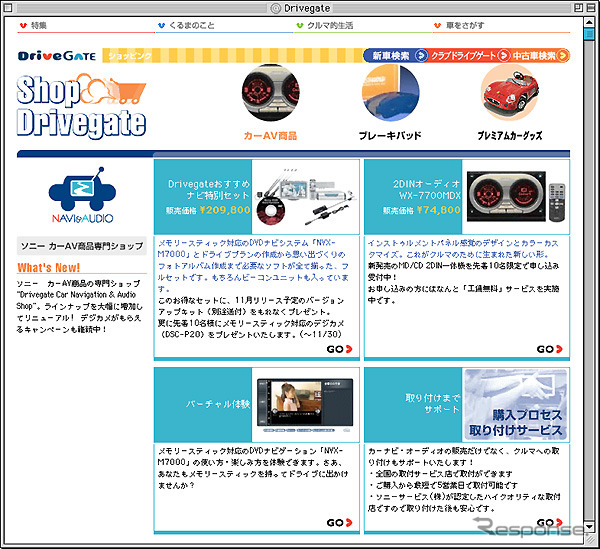Click the scrollbar down arrow
The height and width of the screenshot is (549, 600).
click(589, 527)
